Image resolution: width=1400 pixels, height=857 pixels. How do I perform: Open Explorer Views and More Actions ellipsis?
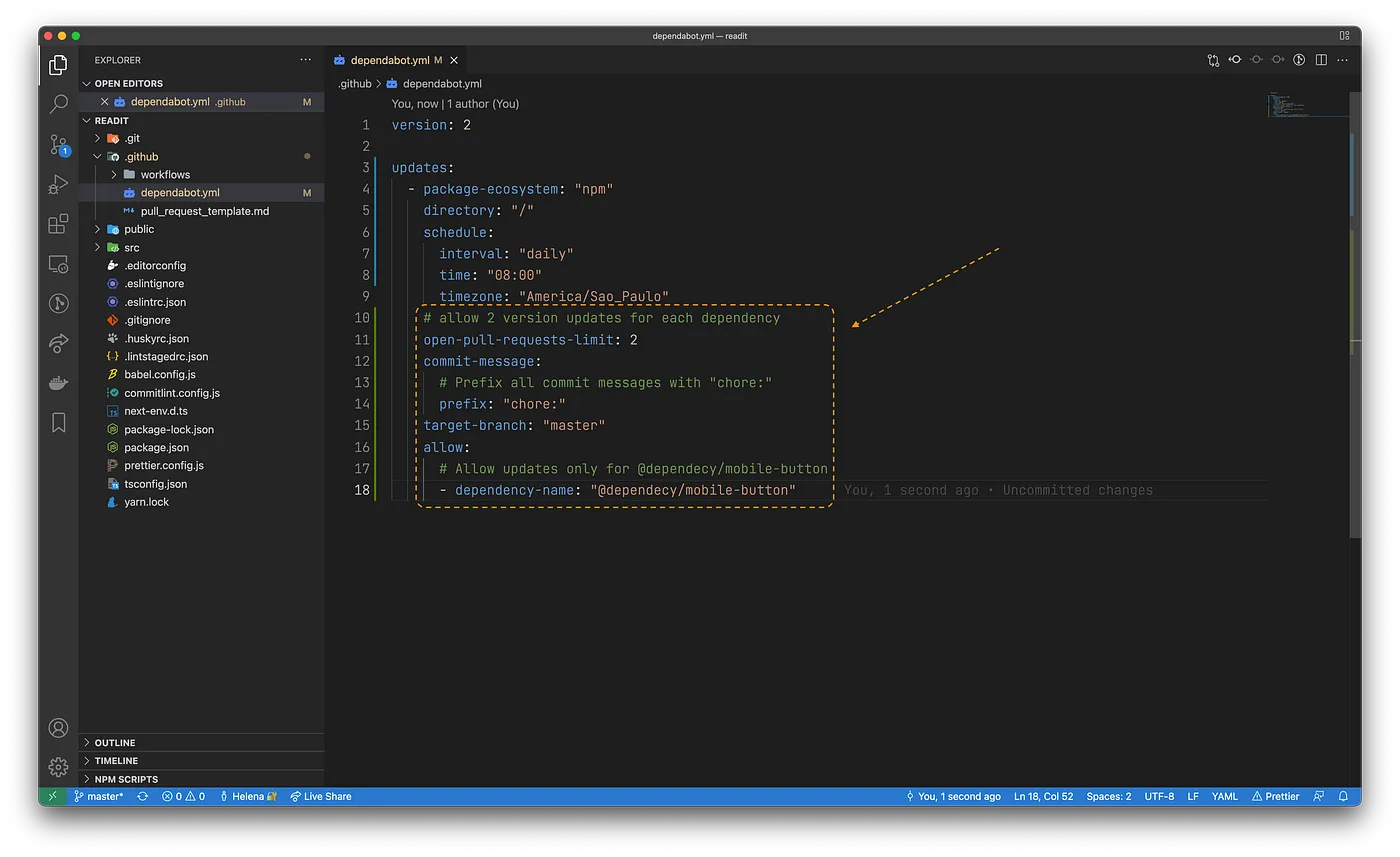tap(306, 60)
